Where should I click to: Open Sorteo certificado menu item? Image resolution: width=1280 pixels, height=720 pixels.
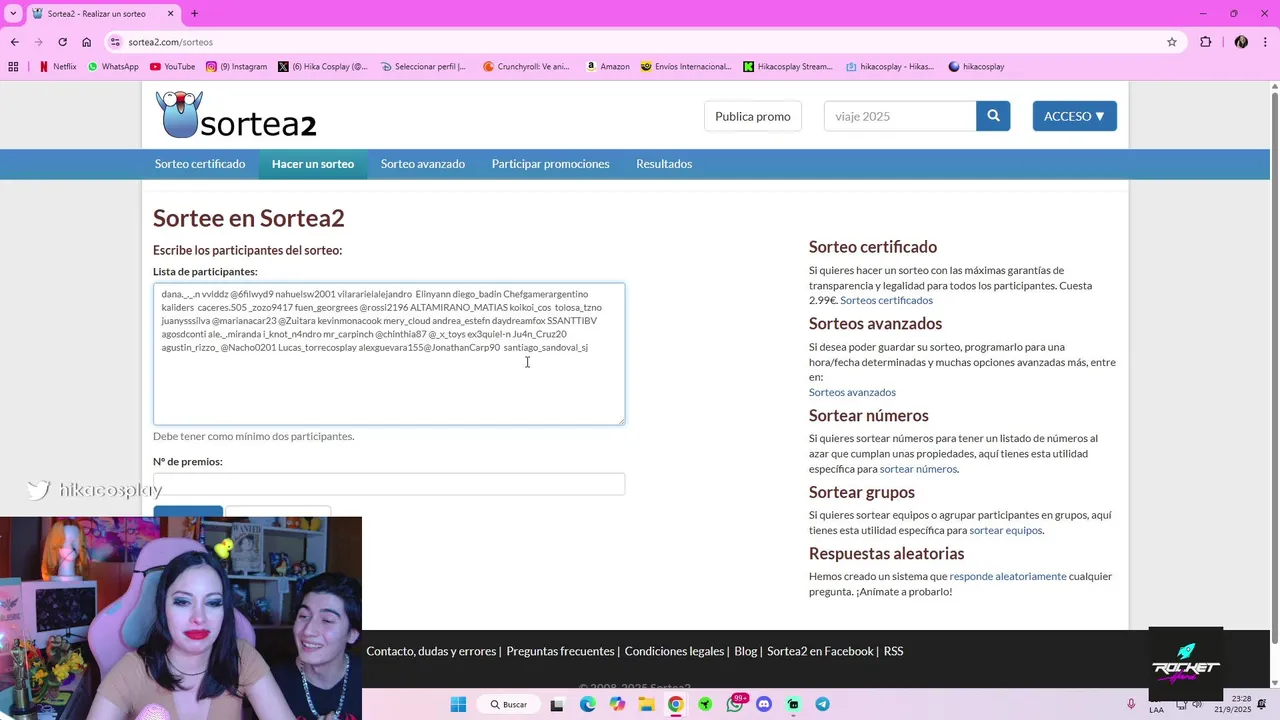point(200,164)
